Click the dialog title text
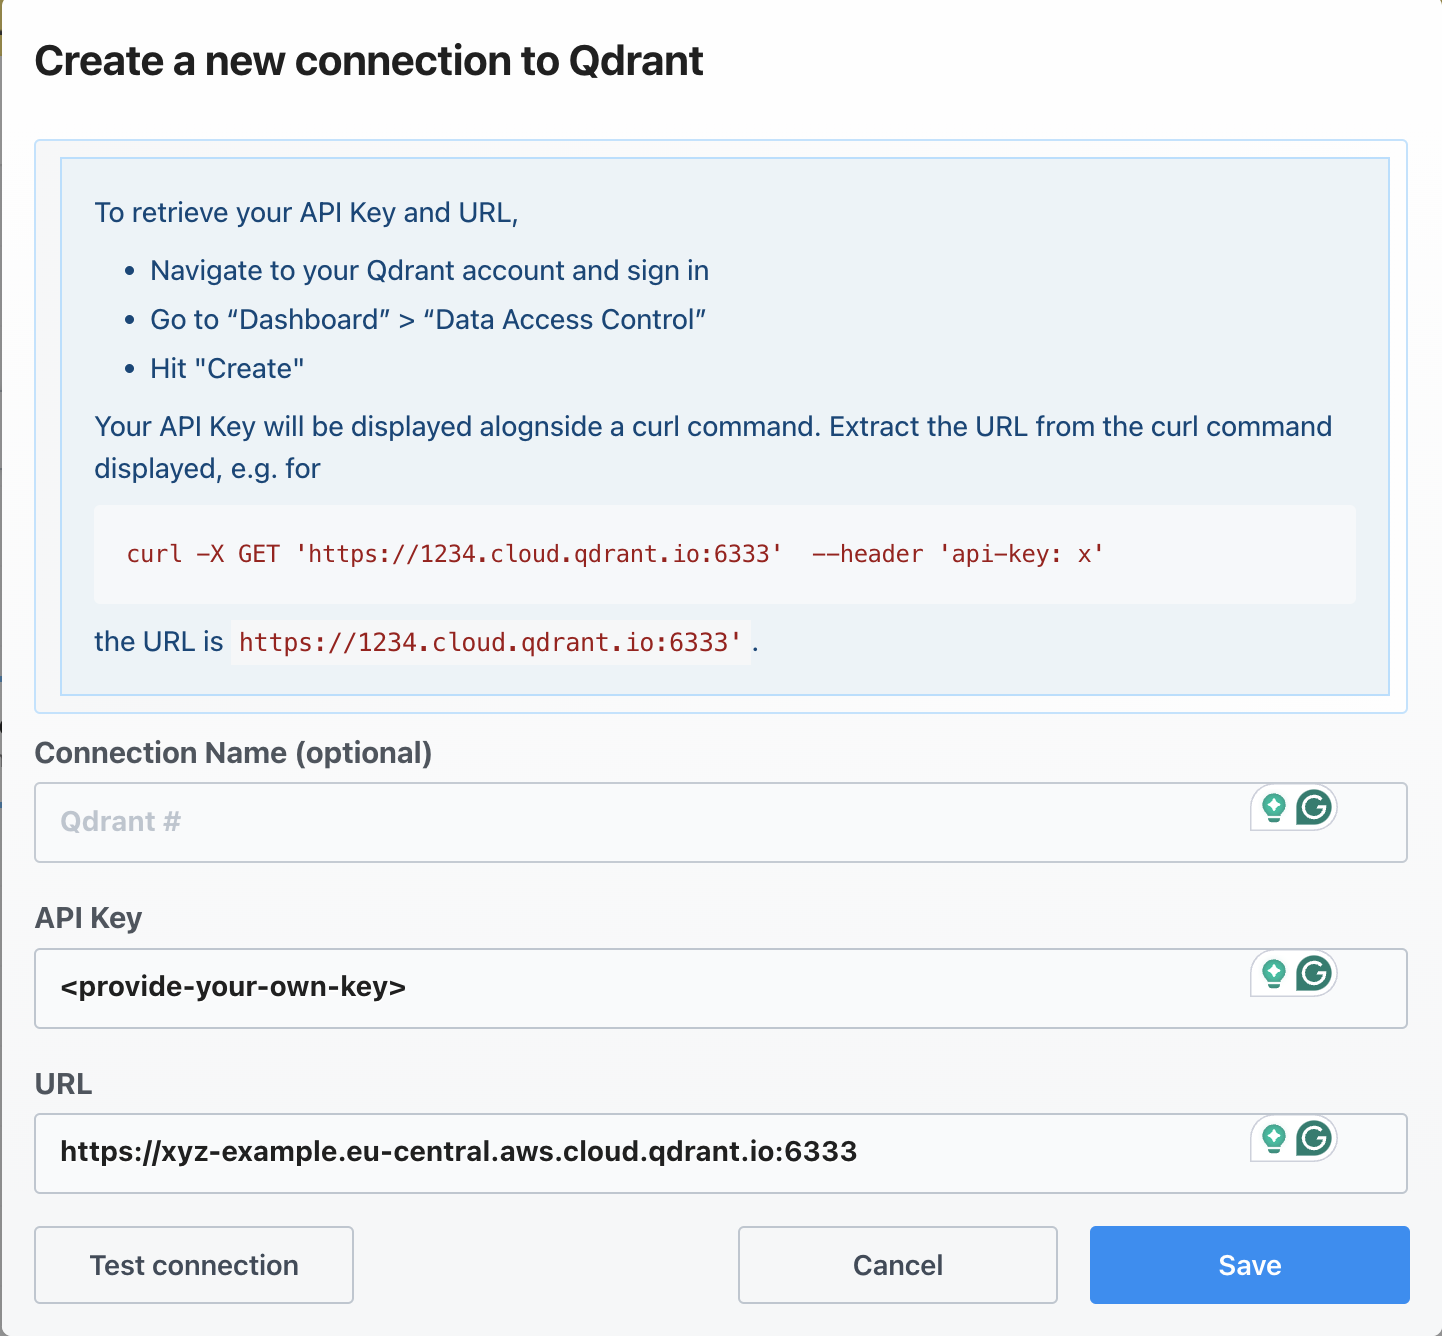The image size is (1442, 1336). coord(369,61)
